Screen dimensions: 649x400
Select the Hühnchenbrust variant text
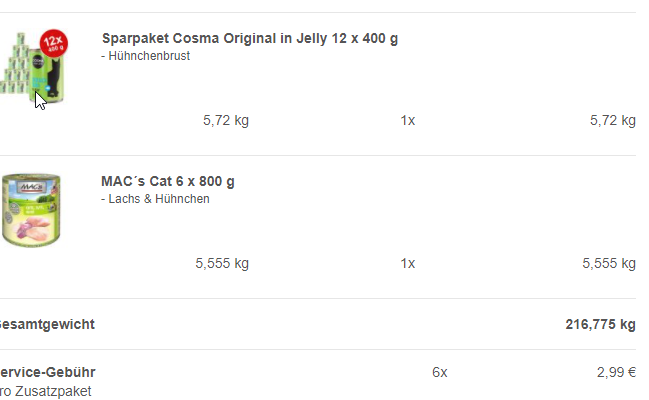(x=149, y=56)
